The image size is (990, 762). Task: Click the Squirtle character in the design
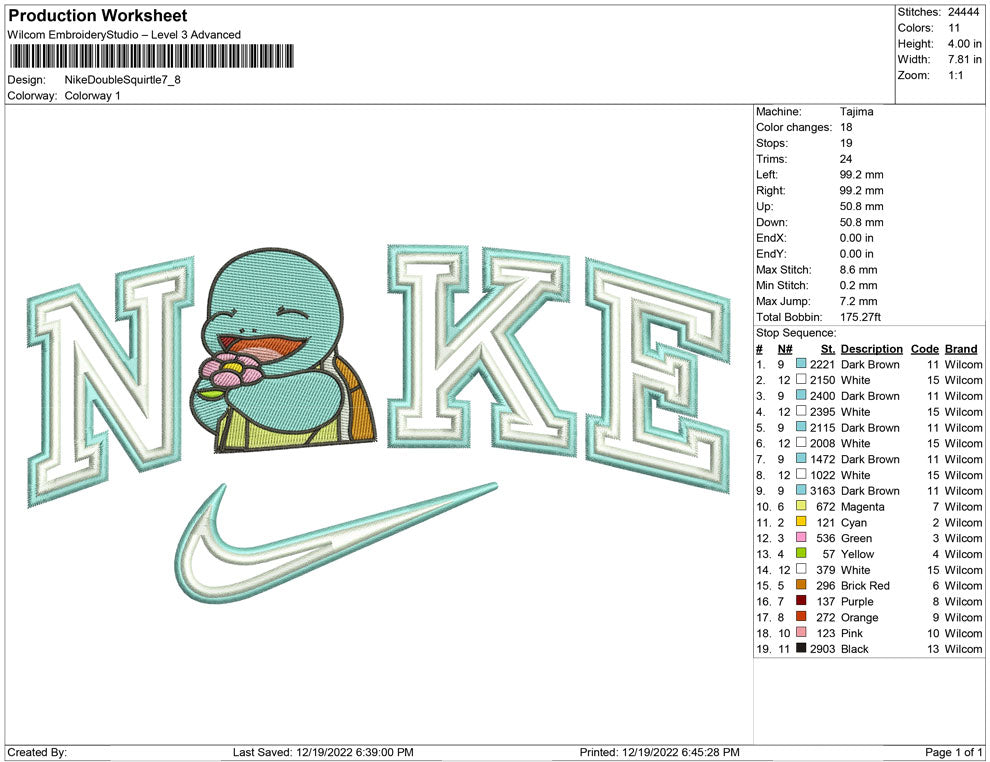283,350
